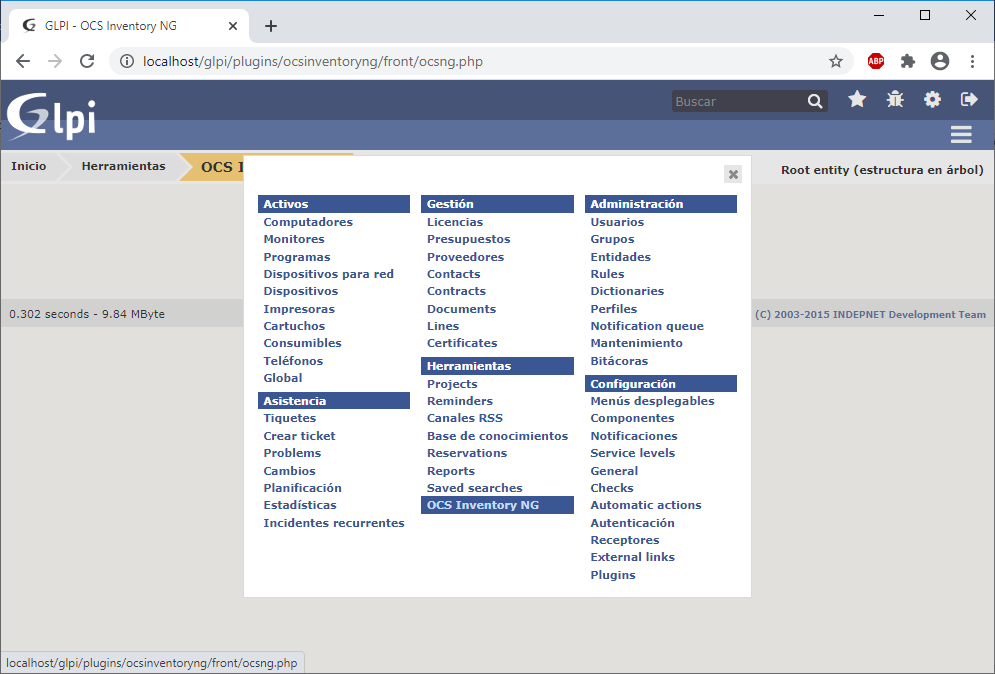This screenshot has height=674, width=995.
Task: Bookmark this page with the address bar star
Action: pyautogui.click(x=836, y=62)
